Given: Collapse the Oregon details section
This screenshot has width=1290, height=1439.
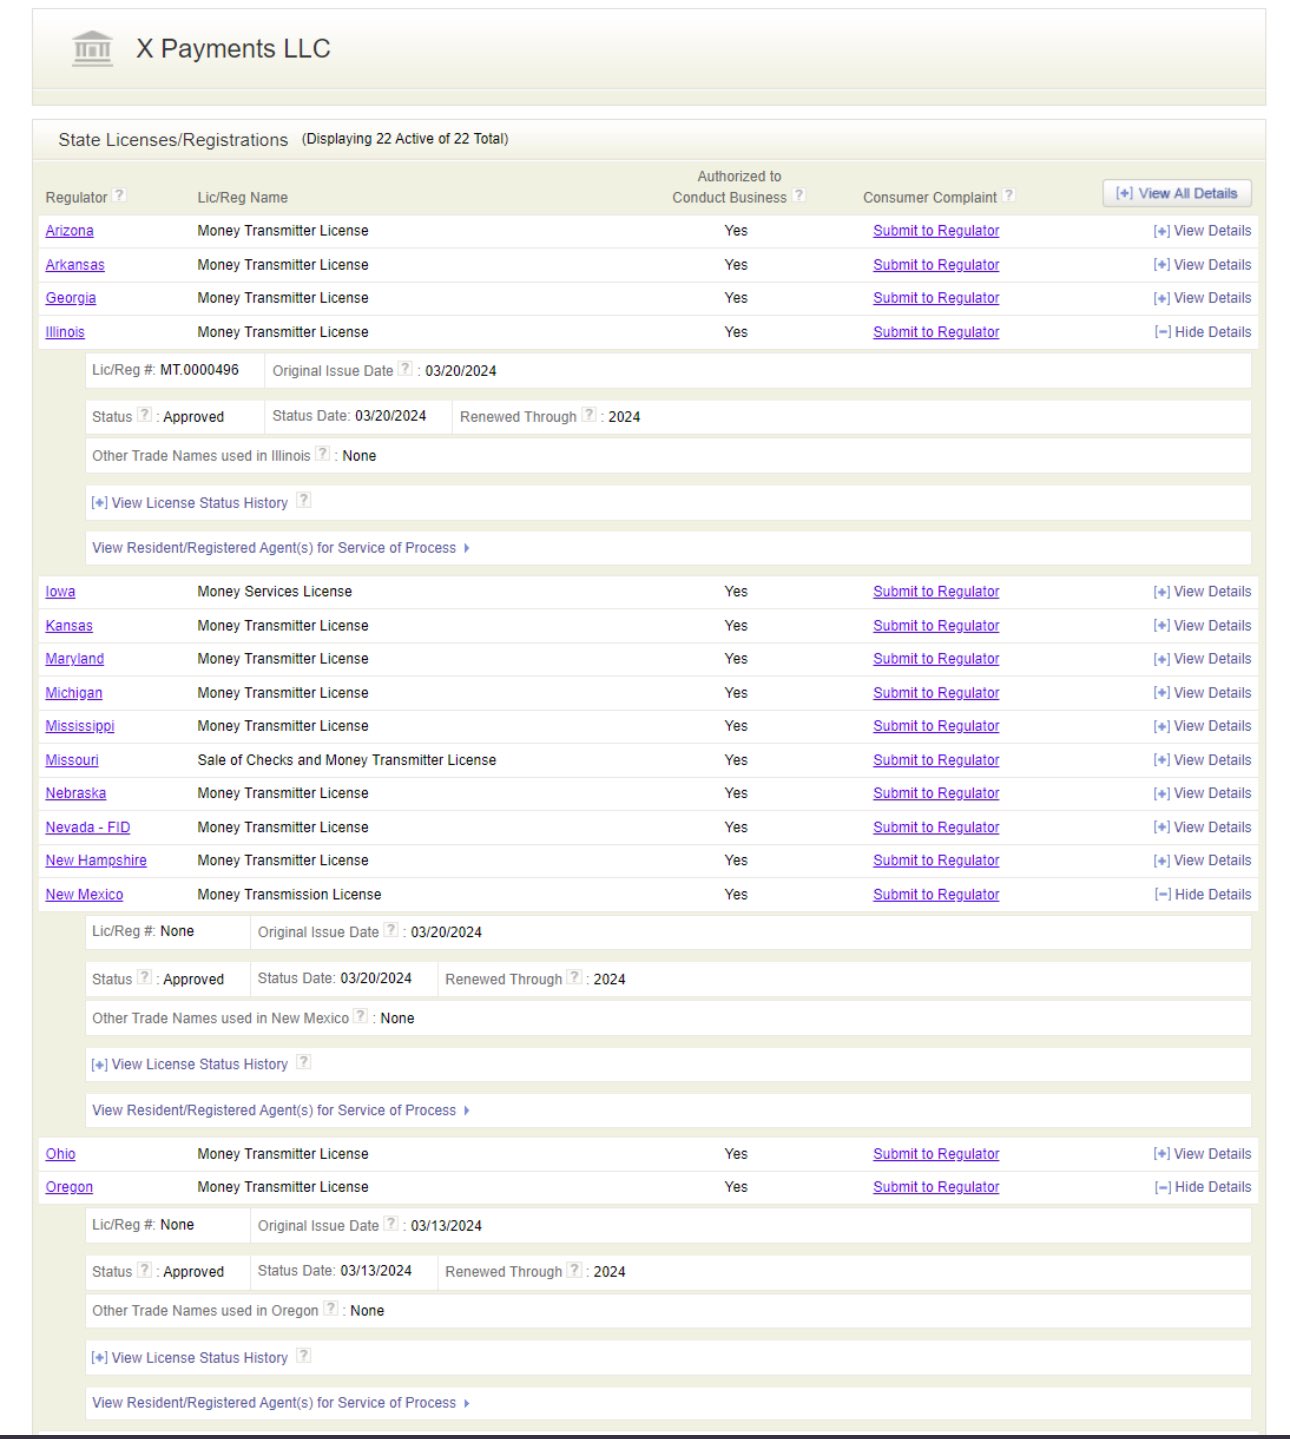Looking at the screenshot, I should 1203,1187.
